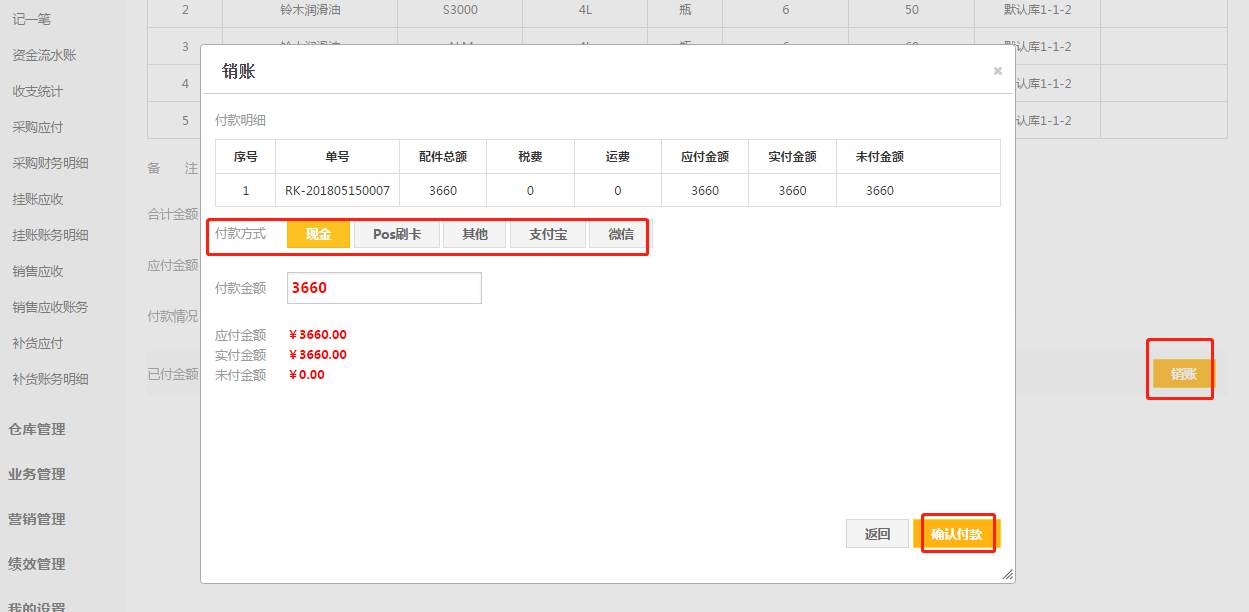The width and height of the screenshot is (1249, 612).
Task: Open 资金流水账 in the sidebar
Action: (44, 55)
